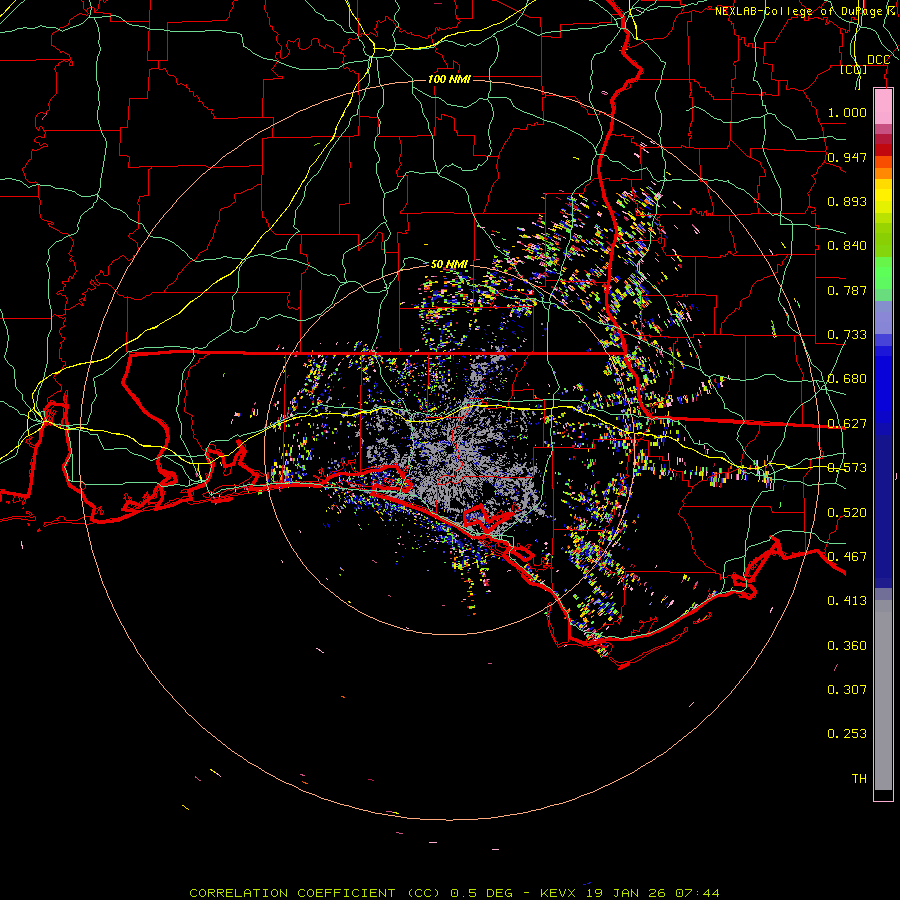The image size is (900, 900).
Task: Click the 100 NMI range ring label
Action: tap(449, 79)
